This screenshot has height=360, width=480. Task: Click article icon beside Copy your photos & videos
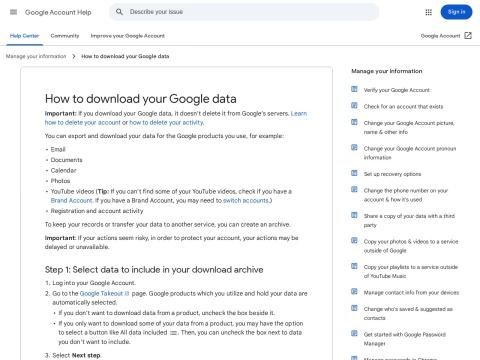(354, 241)
